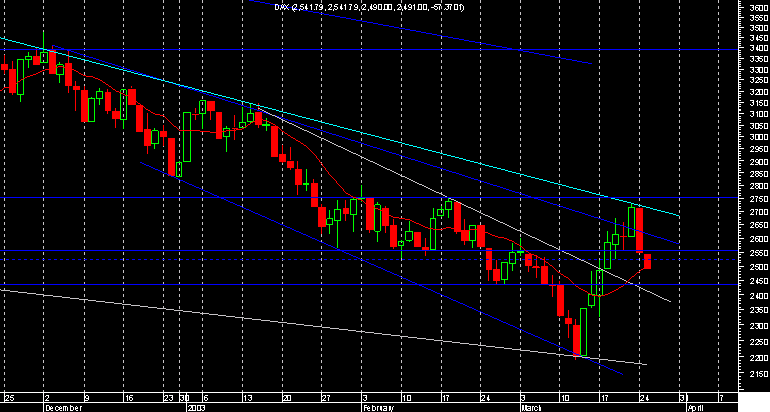Click the date label 7
Viewport: 770px width, 412px height.
[x=721, y=397]
